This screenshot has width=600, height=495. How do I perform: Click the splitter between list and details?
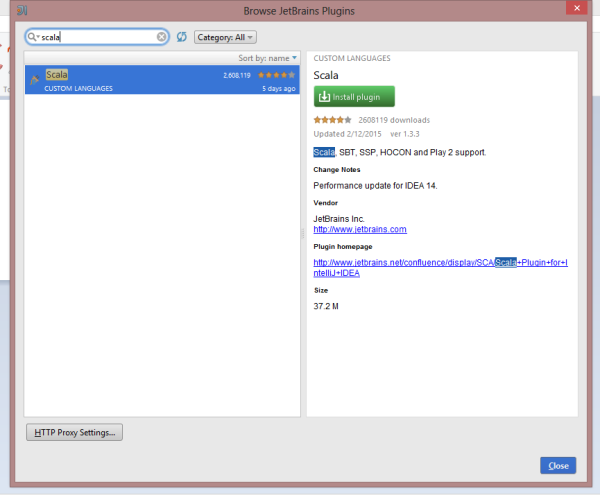304,232
